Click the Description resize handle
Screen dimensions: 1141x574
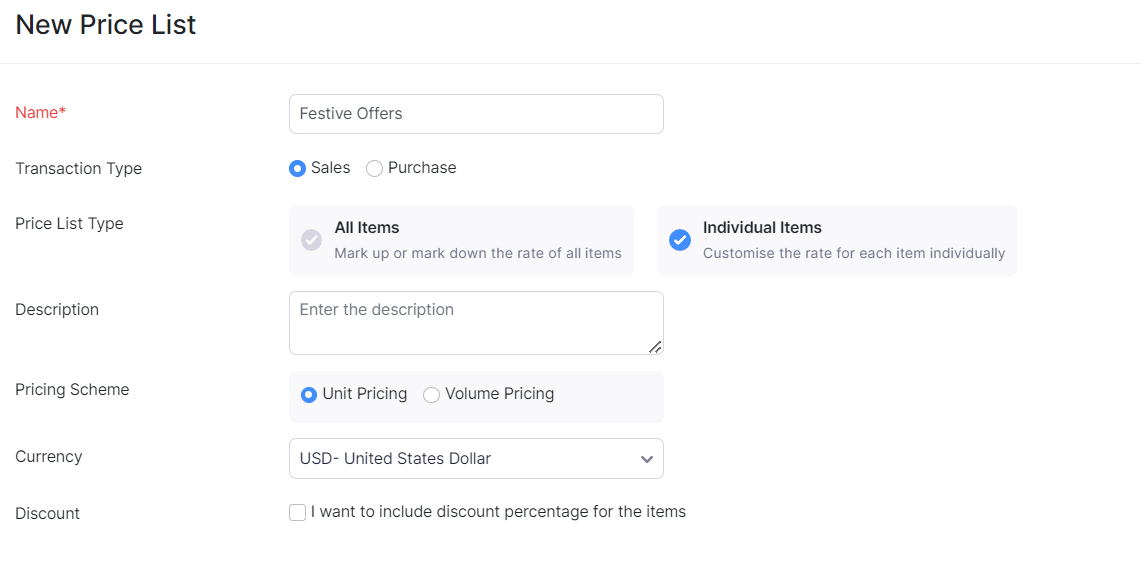[x=655, y=346]
